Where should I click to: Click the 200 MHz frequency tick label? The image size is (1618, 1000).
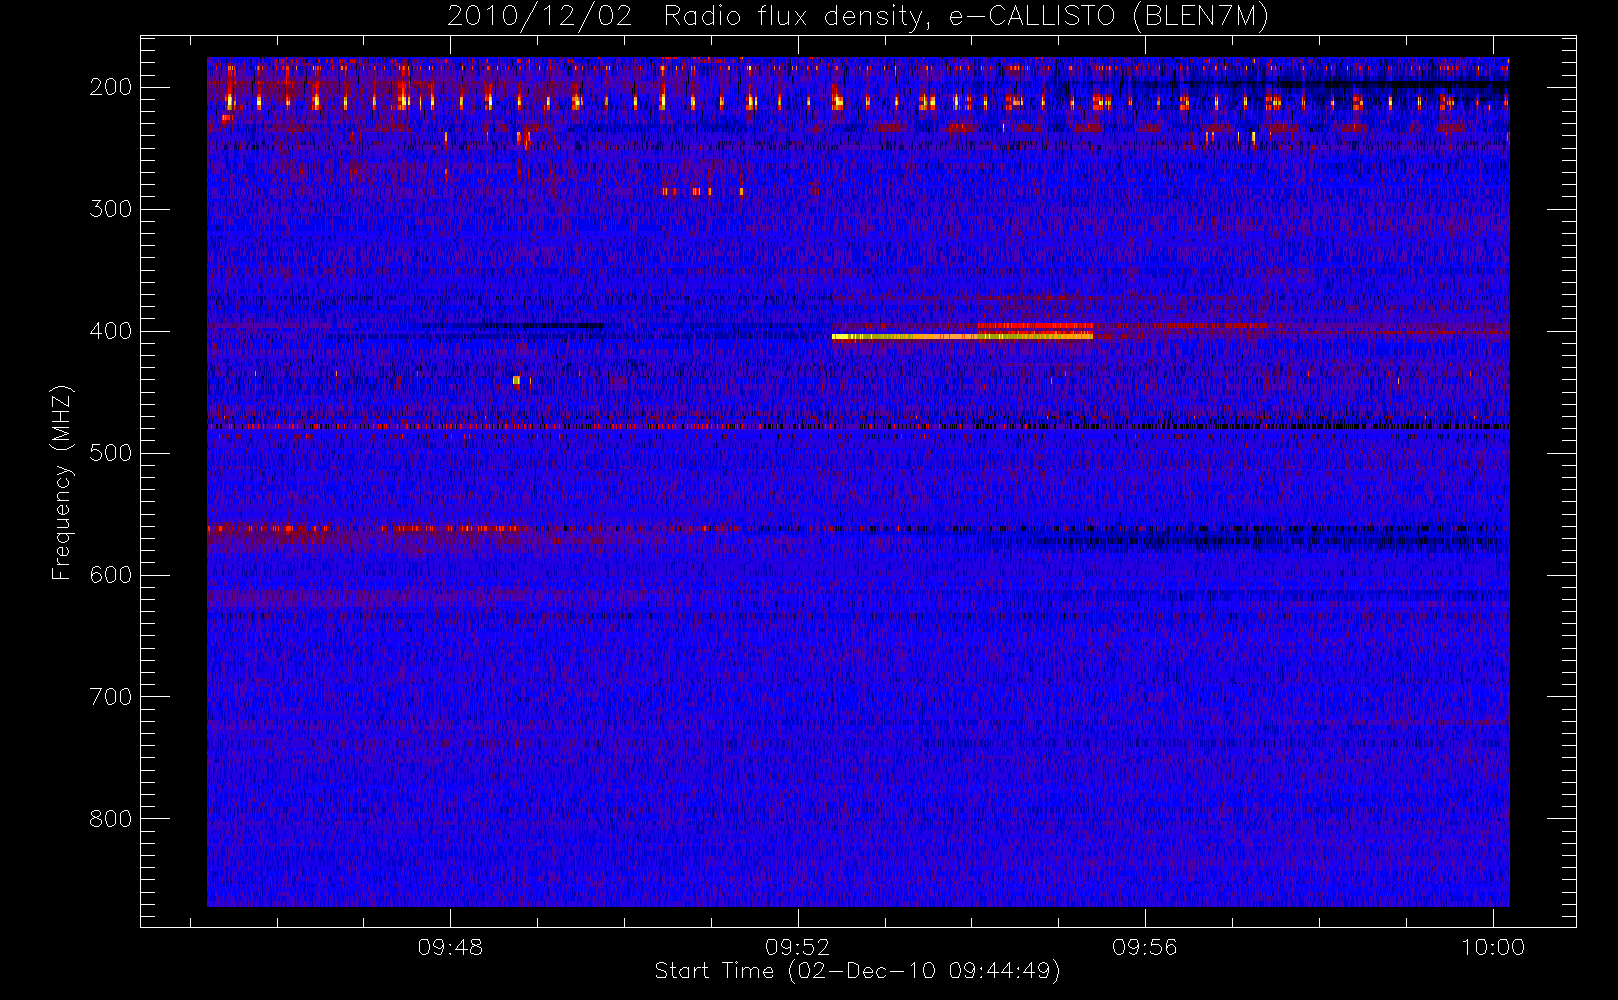click(x=110, y=87)
